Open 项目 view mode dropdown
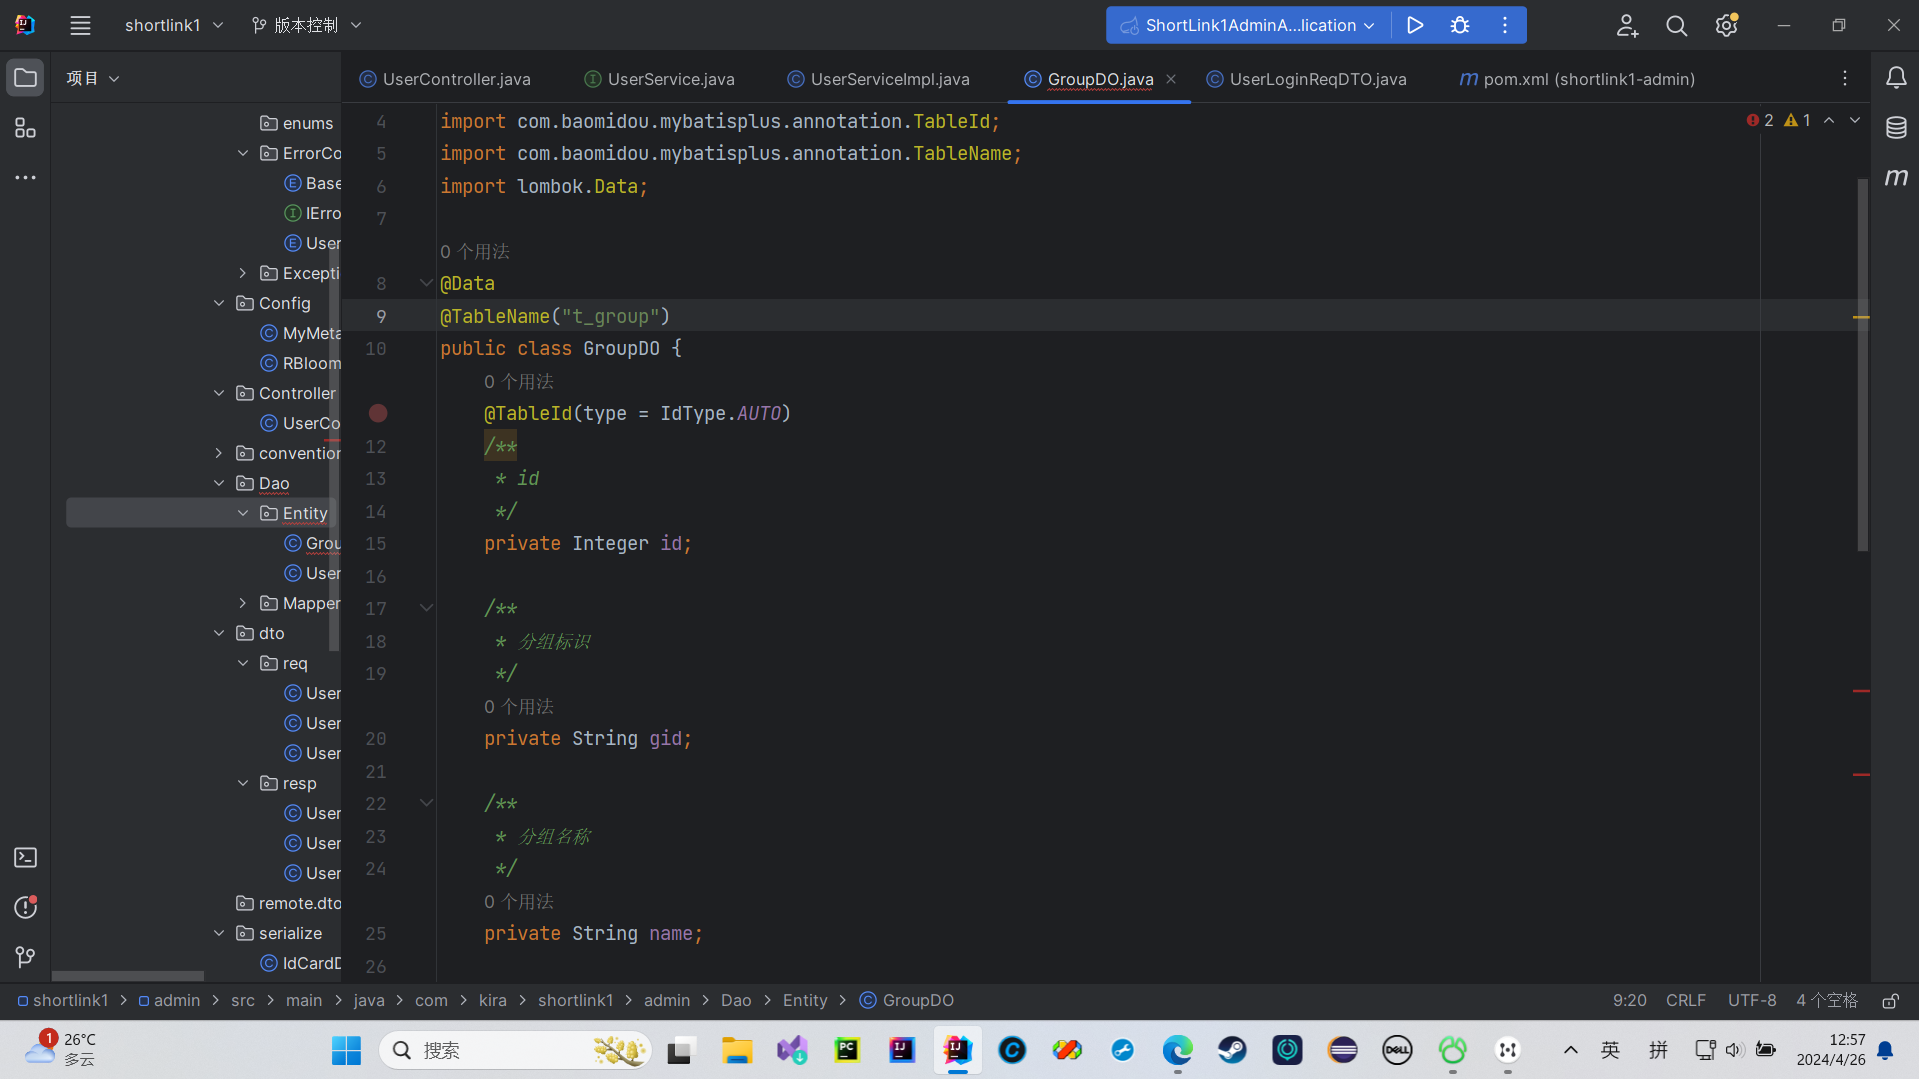The image size is (1919, 1079). click(x=92, y=78)
